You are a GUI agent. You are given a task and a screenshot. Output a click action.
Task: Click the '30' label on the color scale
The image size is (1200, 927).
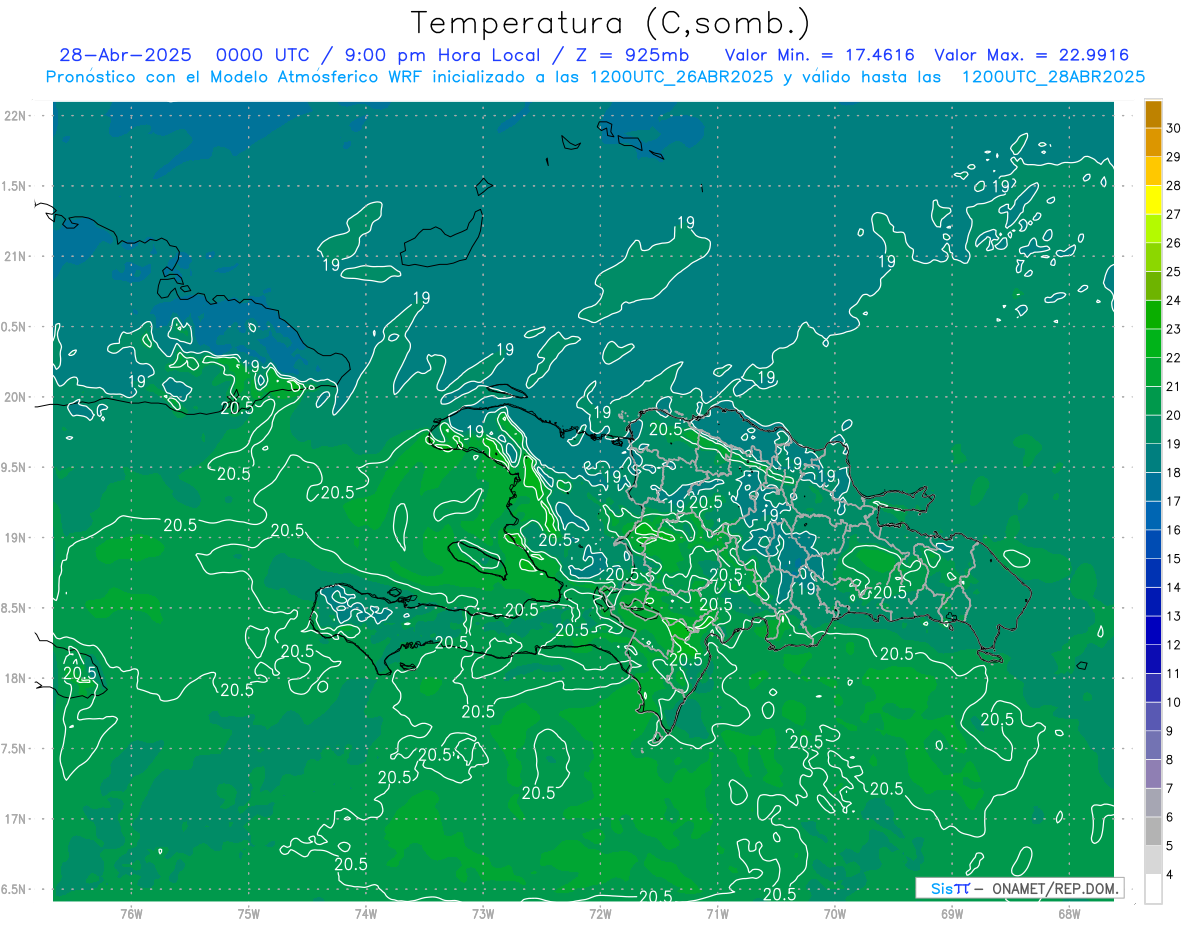coord(1174,128)
